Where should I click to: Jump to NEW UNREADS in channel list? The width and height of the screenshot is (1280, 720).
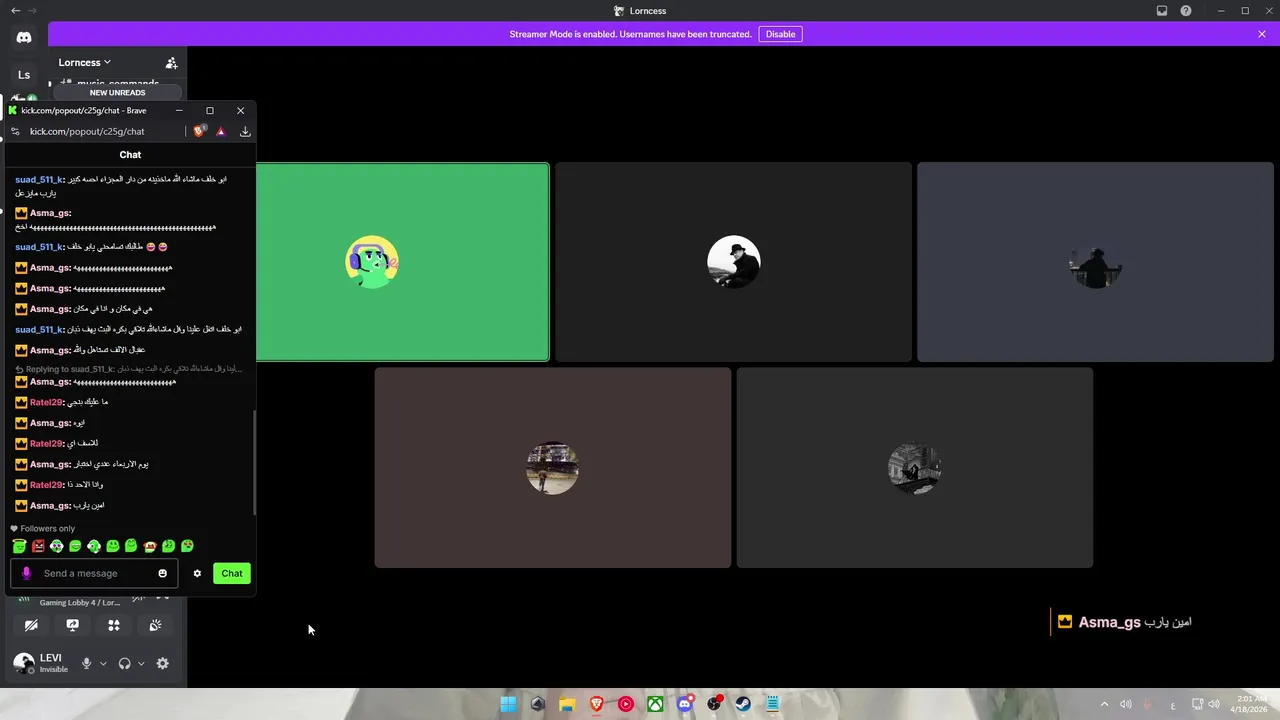(x=117, y=93)
